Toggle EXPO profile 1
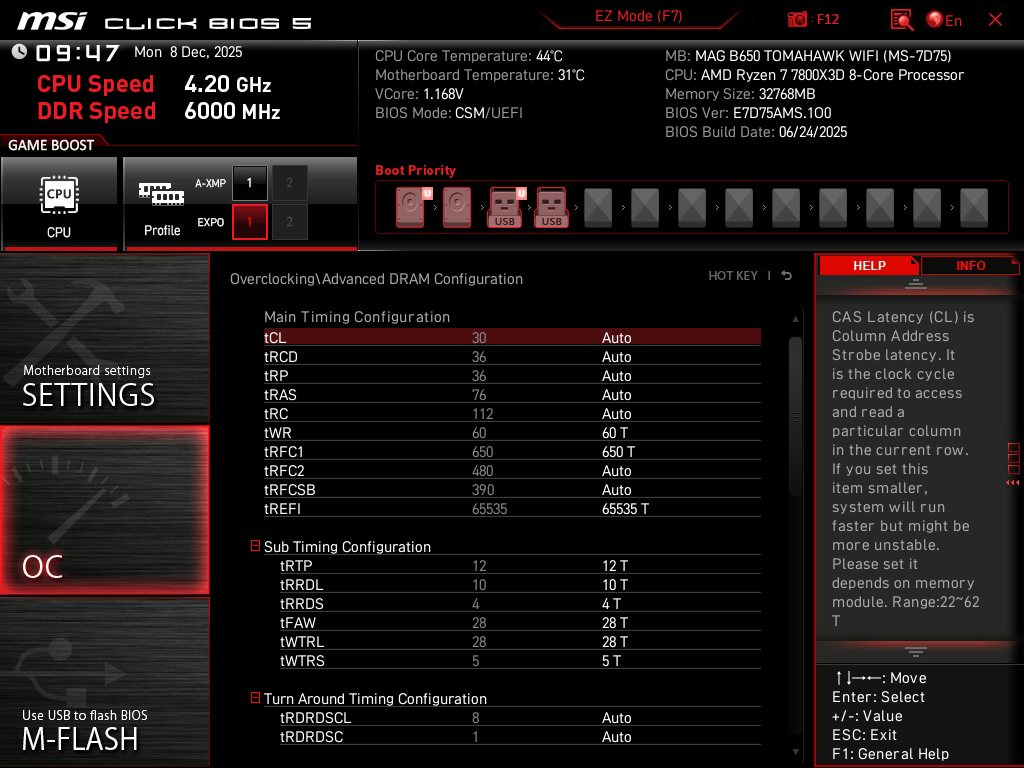1024x768 pixels. click(x=249, y=222)
